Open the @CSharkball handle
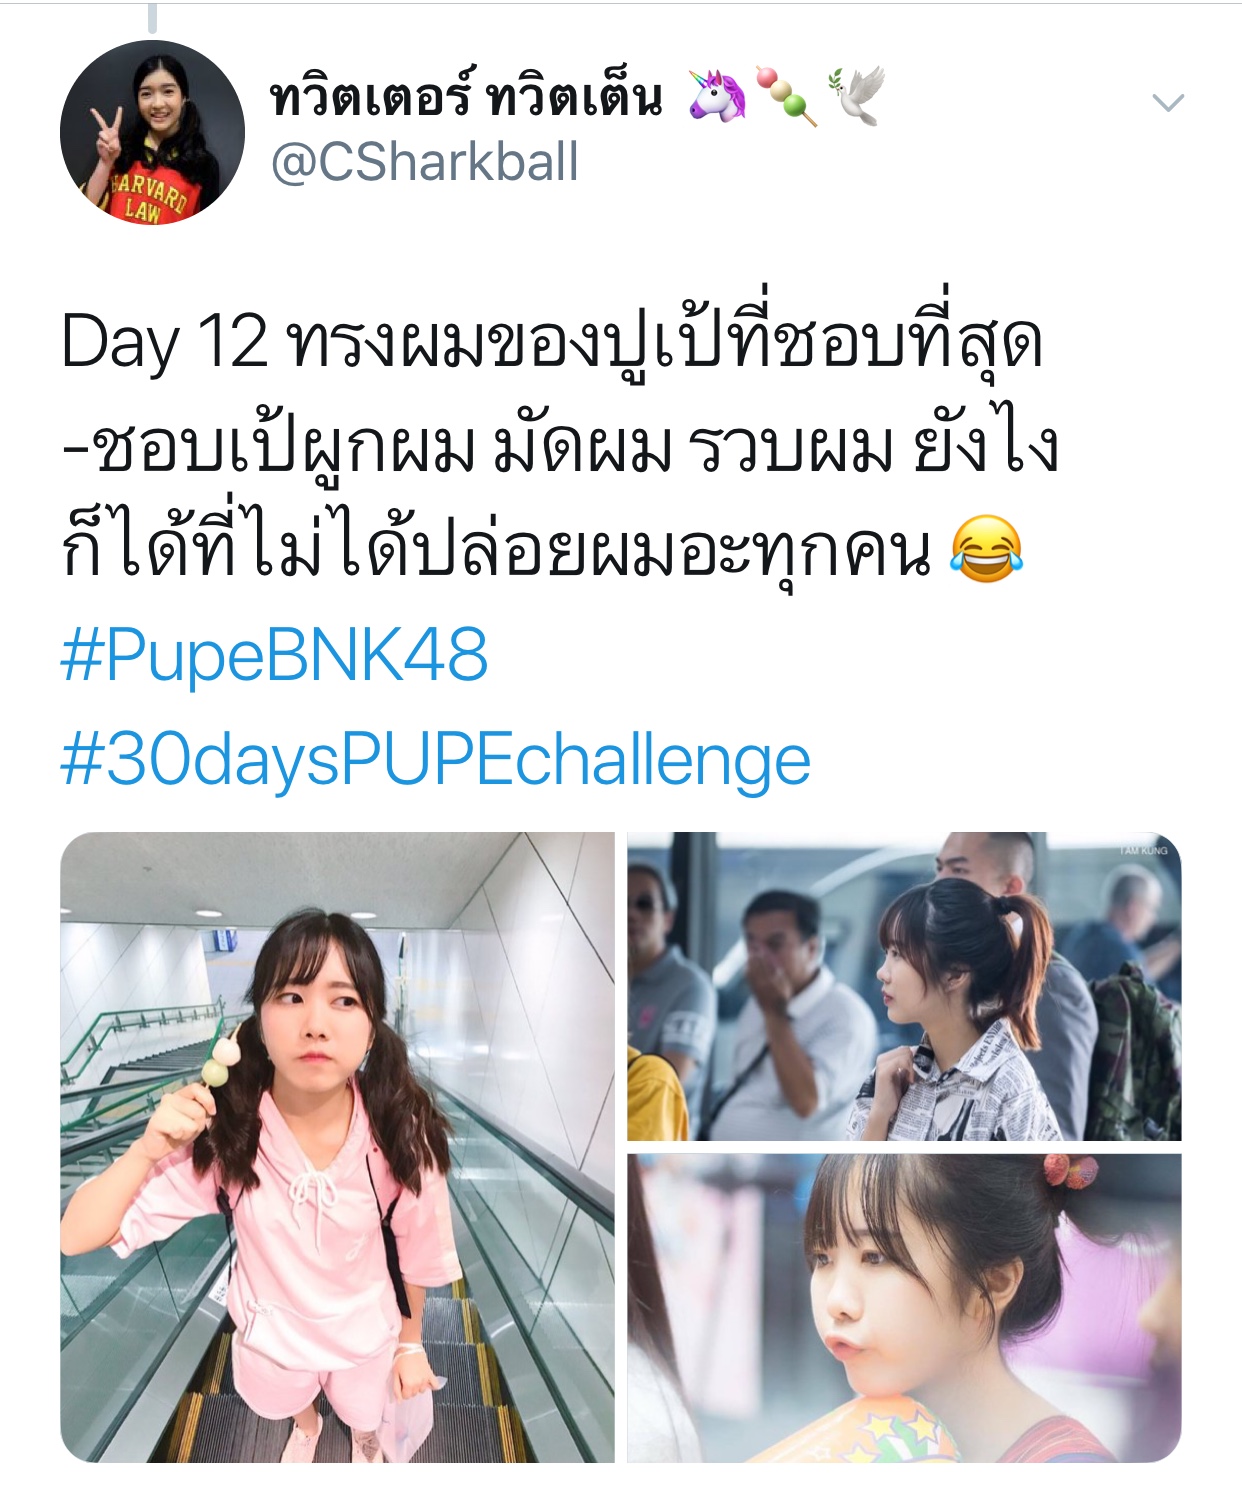Viewport: 1242px width, 1491px height. tap(425, 162)
